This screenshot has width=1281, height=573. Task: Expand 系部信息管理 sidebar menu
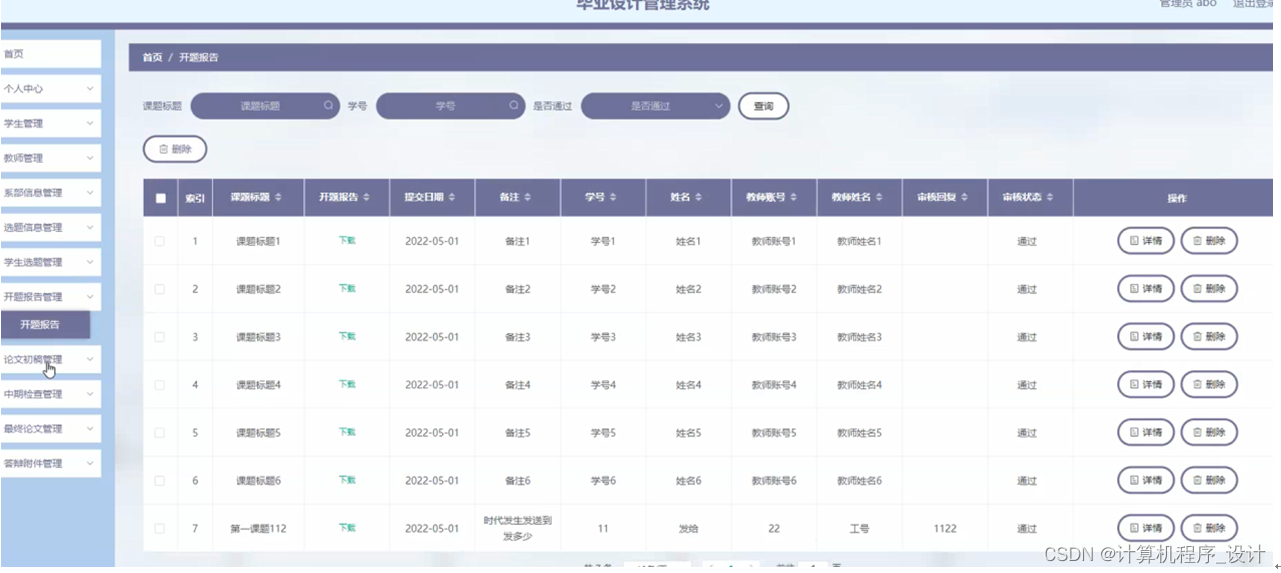[x=50, y=193]
